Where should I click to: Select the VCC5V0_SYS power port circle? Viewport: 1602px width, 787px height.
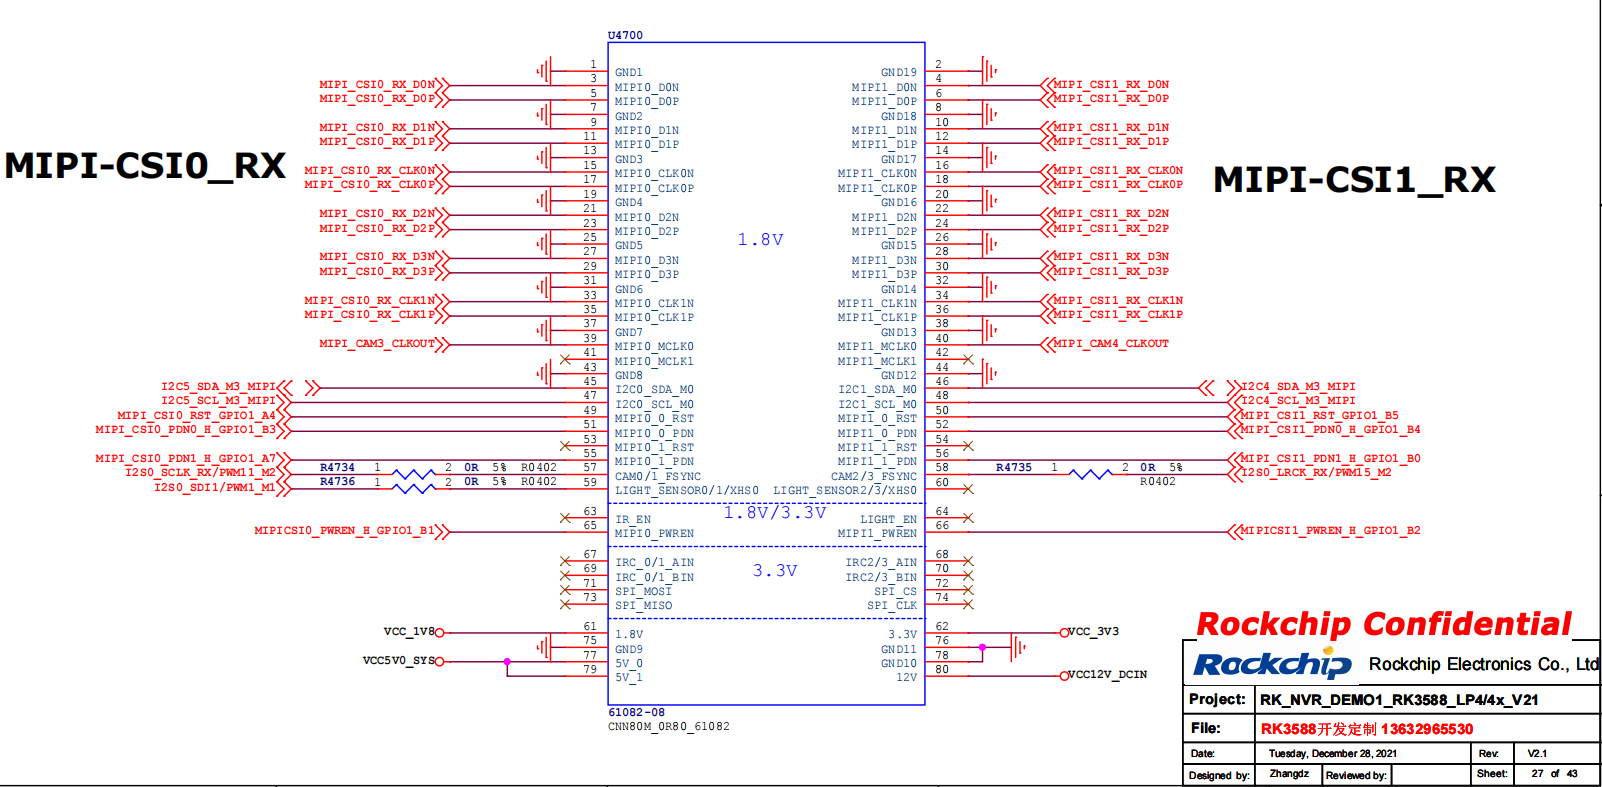pyautogui.click(x=439, y=661)
